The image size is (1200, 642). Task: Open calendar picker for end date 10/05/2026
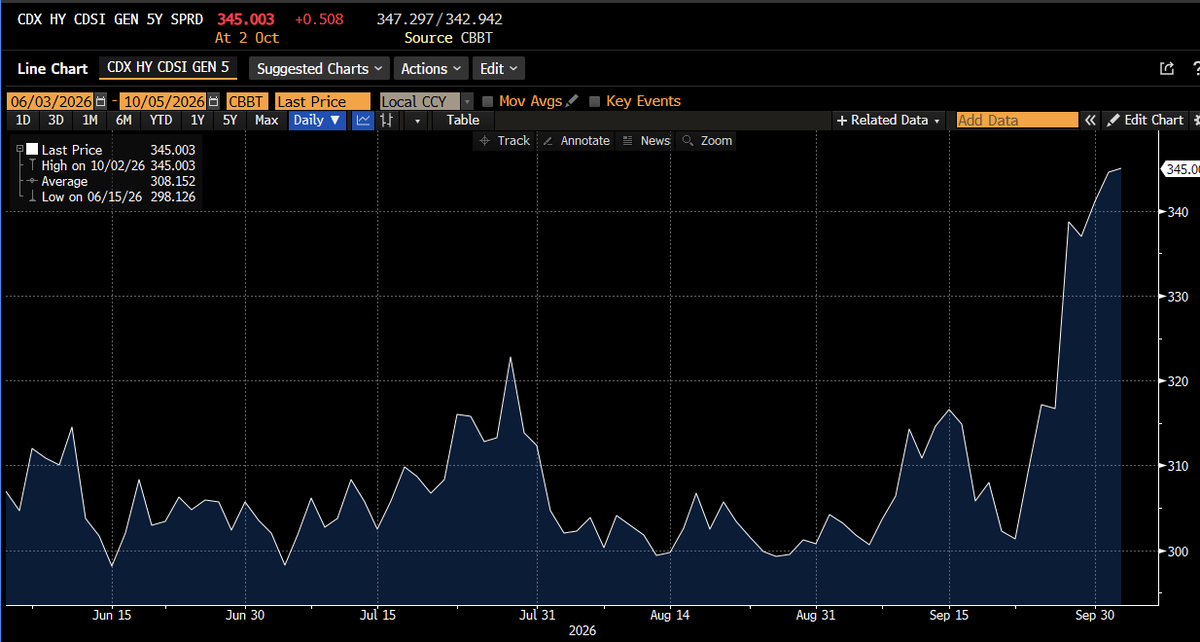(214, 101)
